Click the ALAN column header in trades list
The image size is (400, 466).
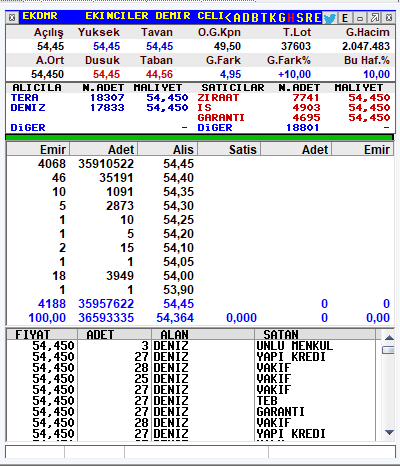coord(203,334)
